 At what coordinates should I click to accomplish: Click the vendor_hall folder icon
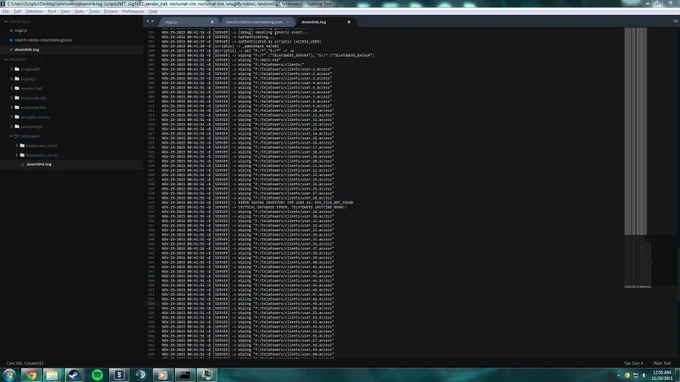(x=17, y=88)
